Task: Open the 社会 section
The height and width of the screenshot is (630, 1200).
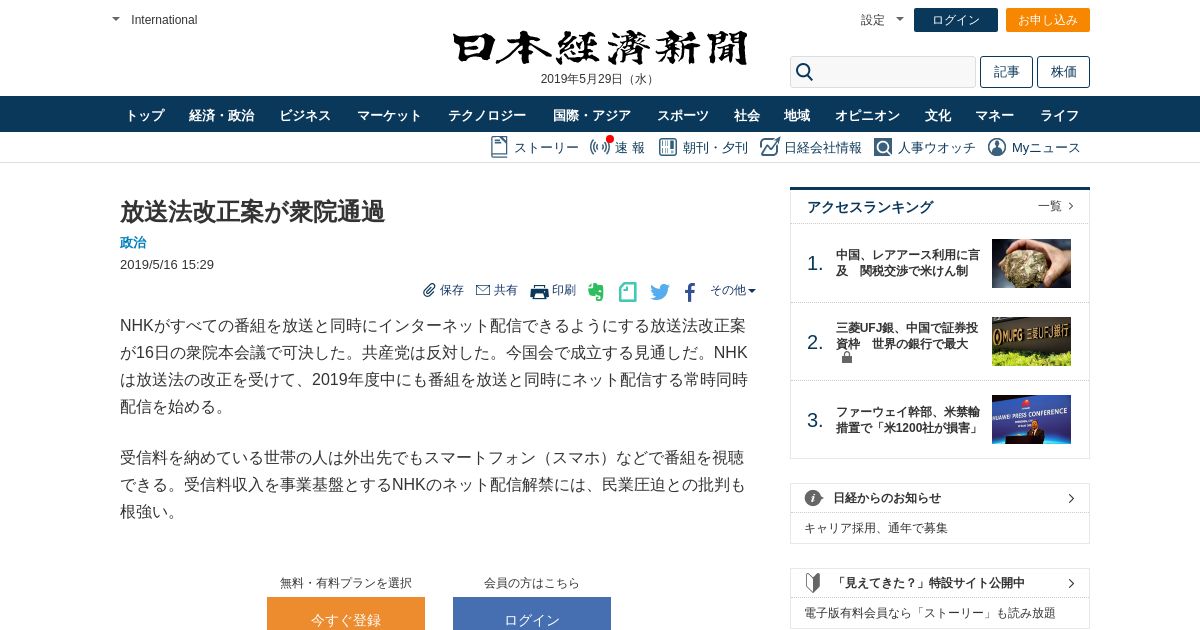Action: click(x=747, y=115)
